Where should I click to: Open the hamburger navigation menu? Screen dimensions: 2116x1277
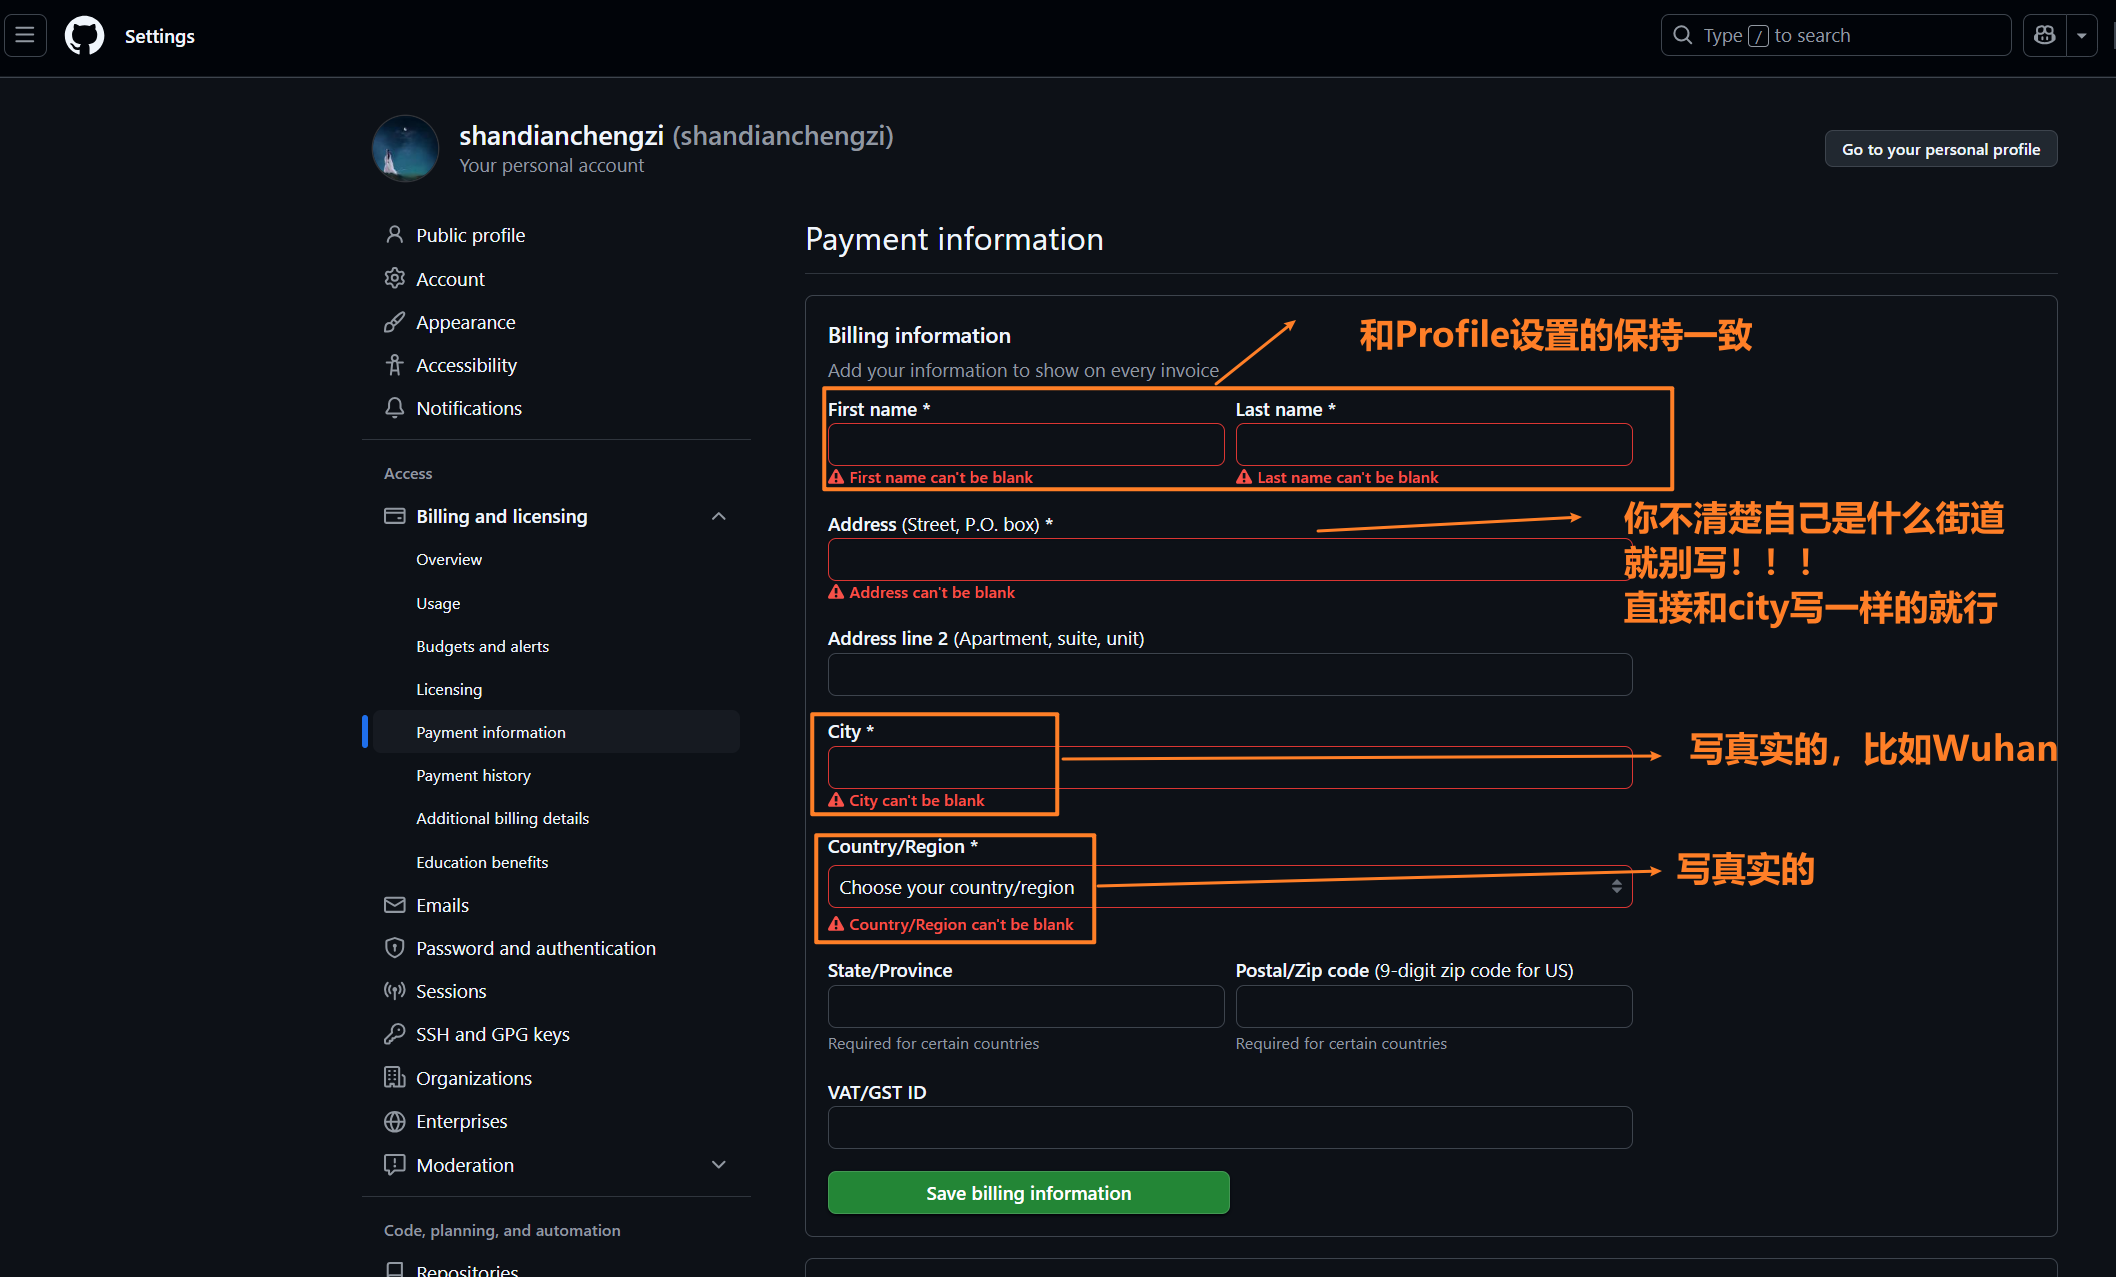click(25, 36)
